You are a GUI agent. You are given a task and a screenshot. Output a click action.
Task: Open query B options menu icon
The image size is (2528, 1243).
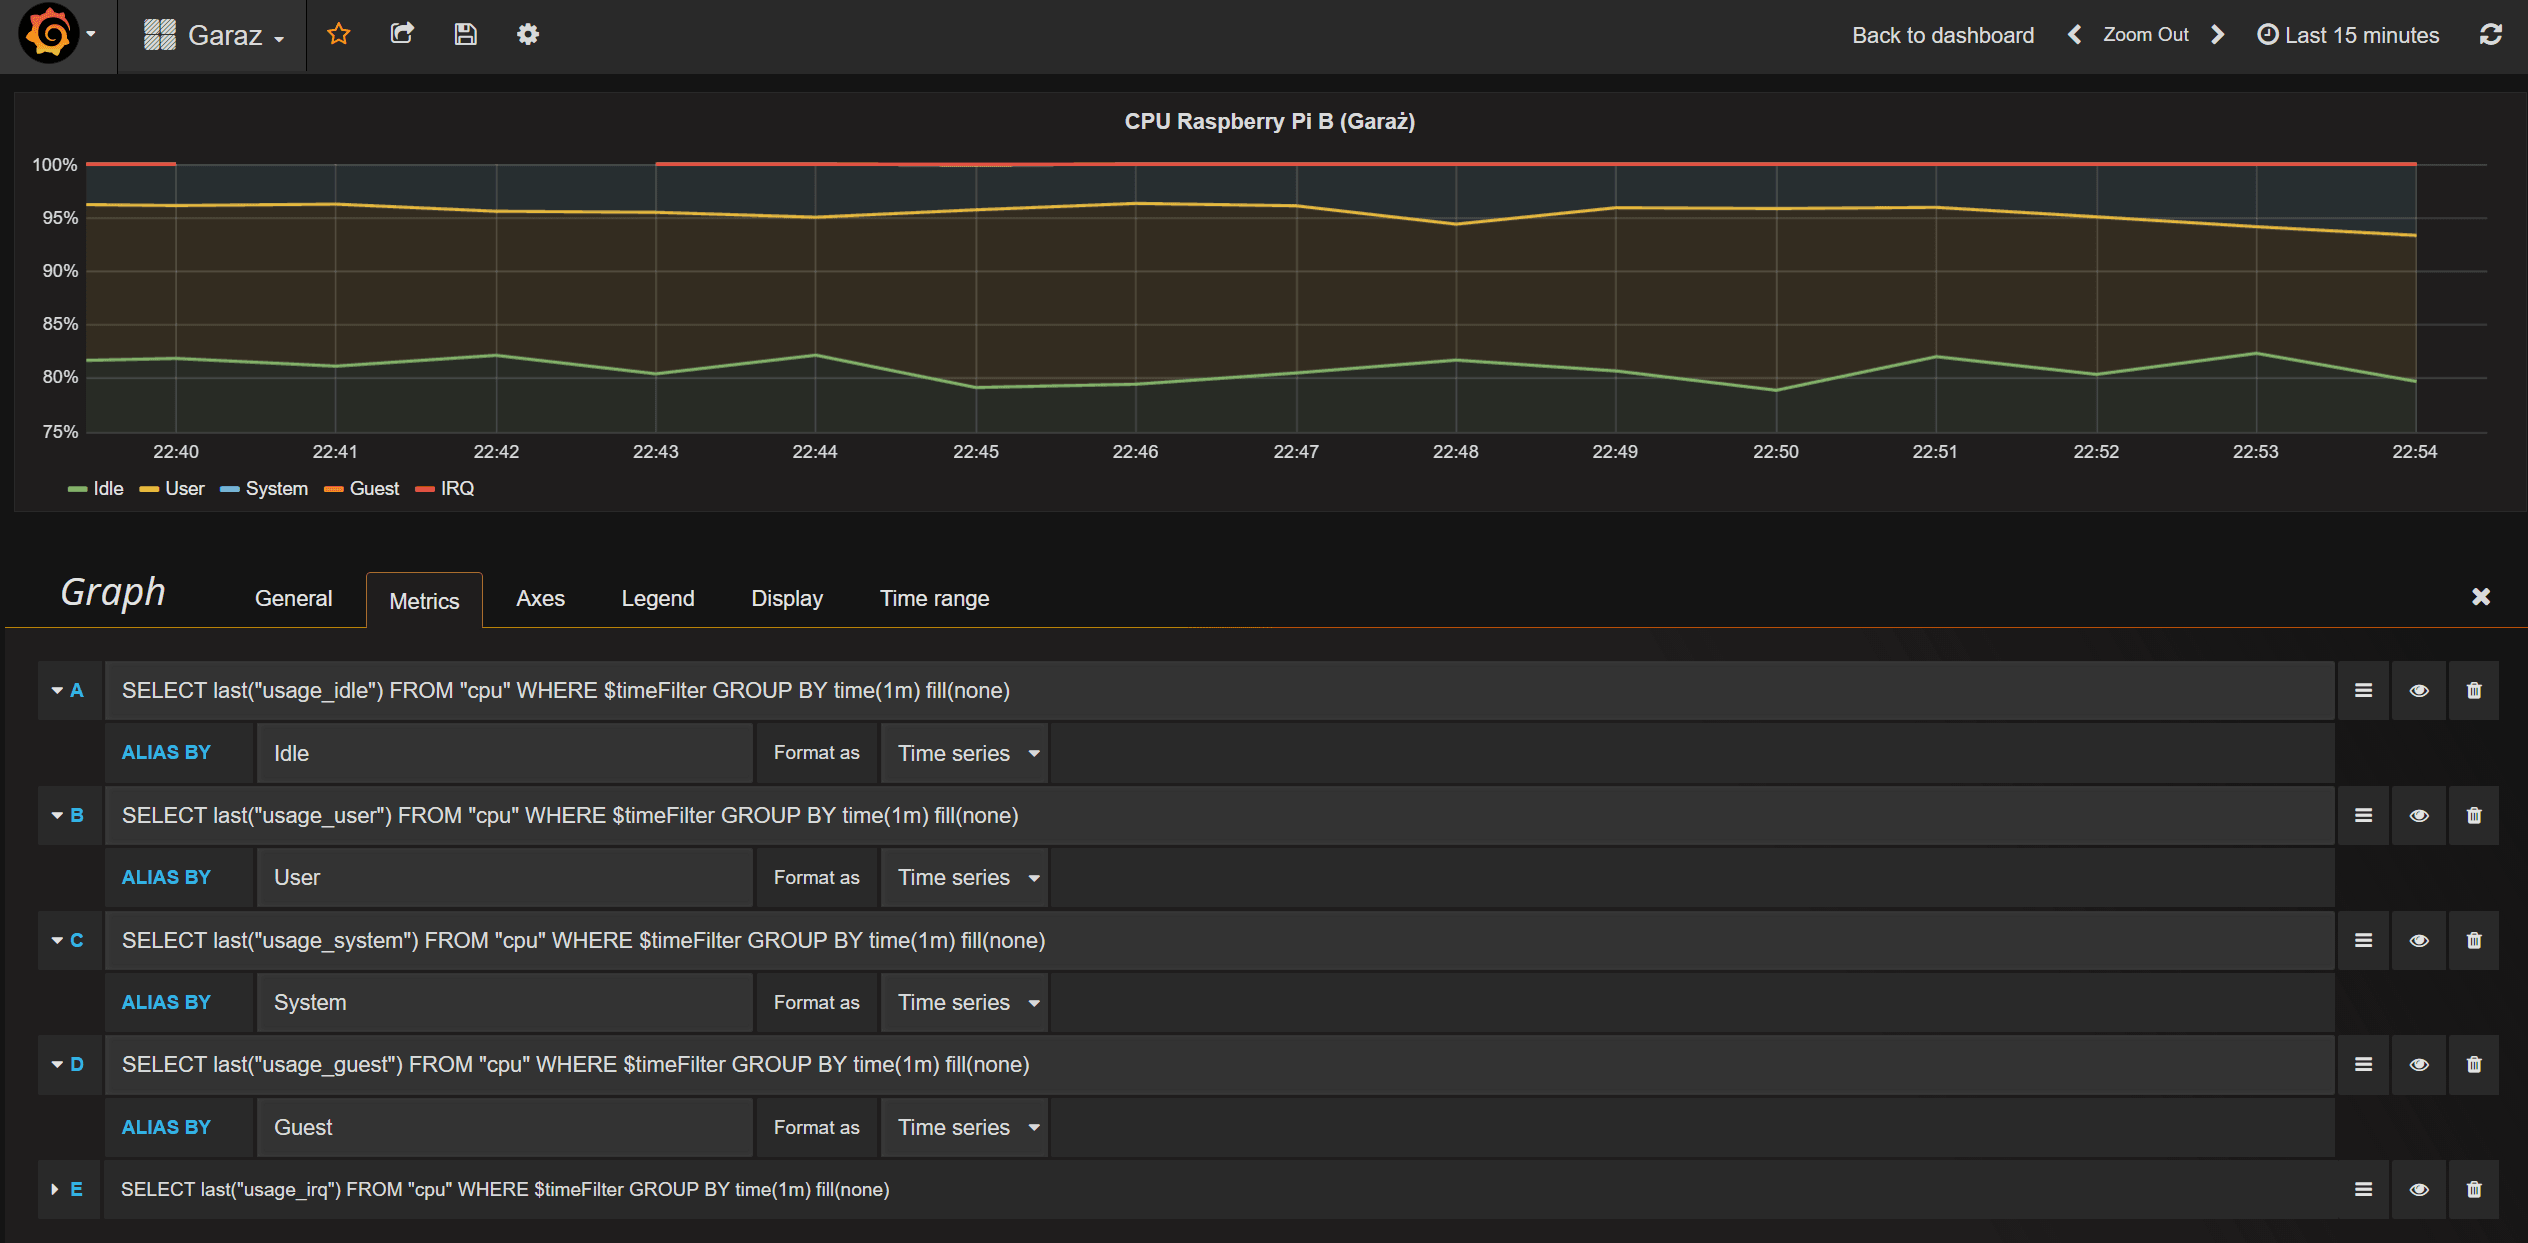click(x=2363, y=815)
